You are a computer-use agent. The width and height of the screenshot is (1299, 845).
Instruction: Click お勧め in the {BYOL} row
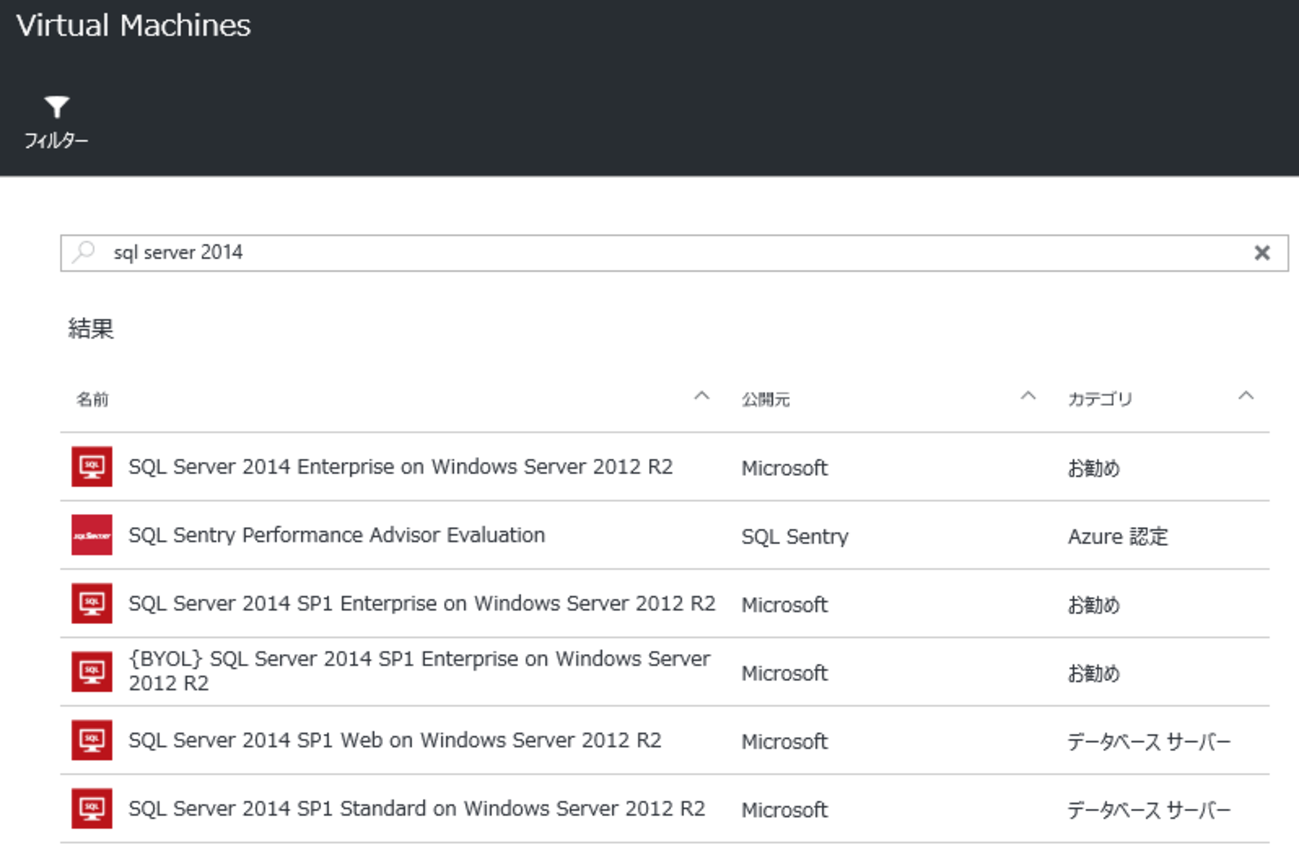click(x=1094, y=673)
